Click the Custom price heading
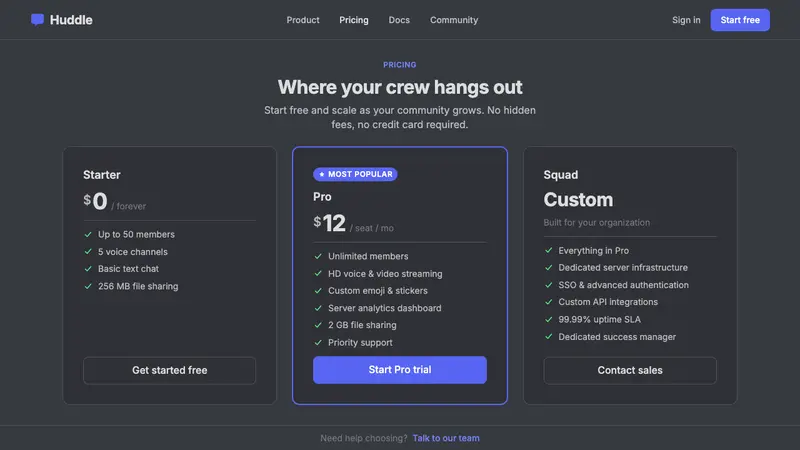 (x=578, y=199)
